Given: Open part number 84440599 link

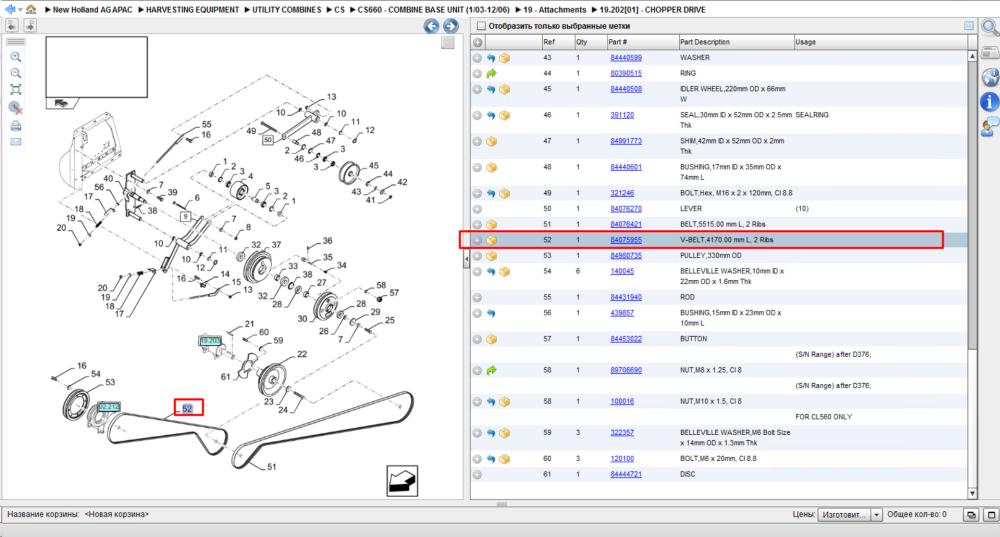Looking at the screenshot, I should point(626,57).
